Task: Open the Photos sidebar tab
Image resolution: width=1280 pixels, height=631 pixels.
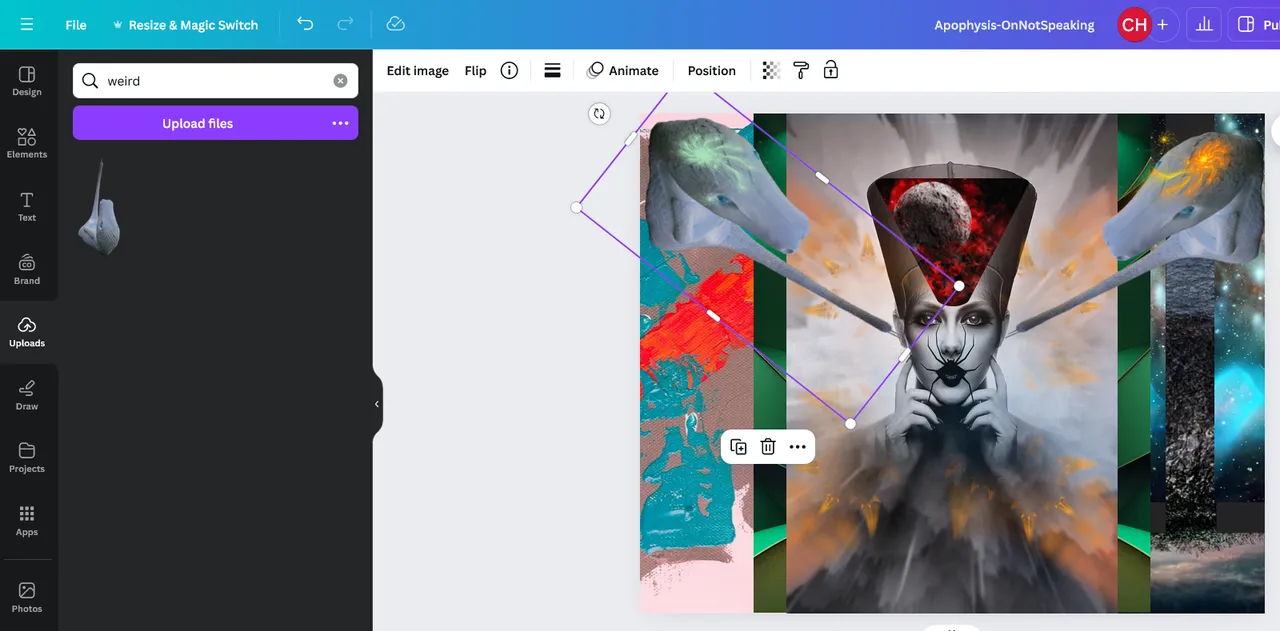Action: (27, 597)
